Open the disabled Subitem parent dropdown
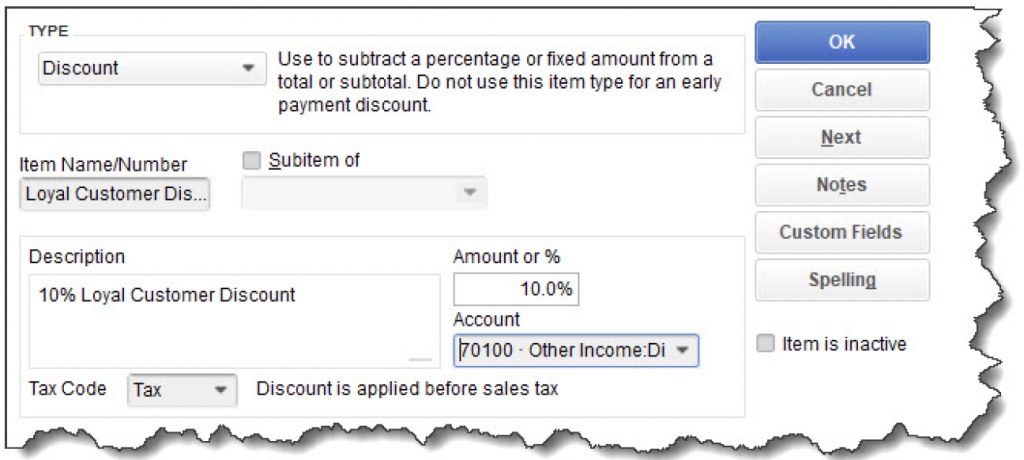Screen dimensions: 1024x460 click(x=364, y=193)
